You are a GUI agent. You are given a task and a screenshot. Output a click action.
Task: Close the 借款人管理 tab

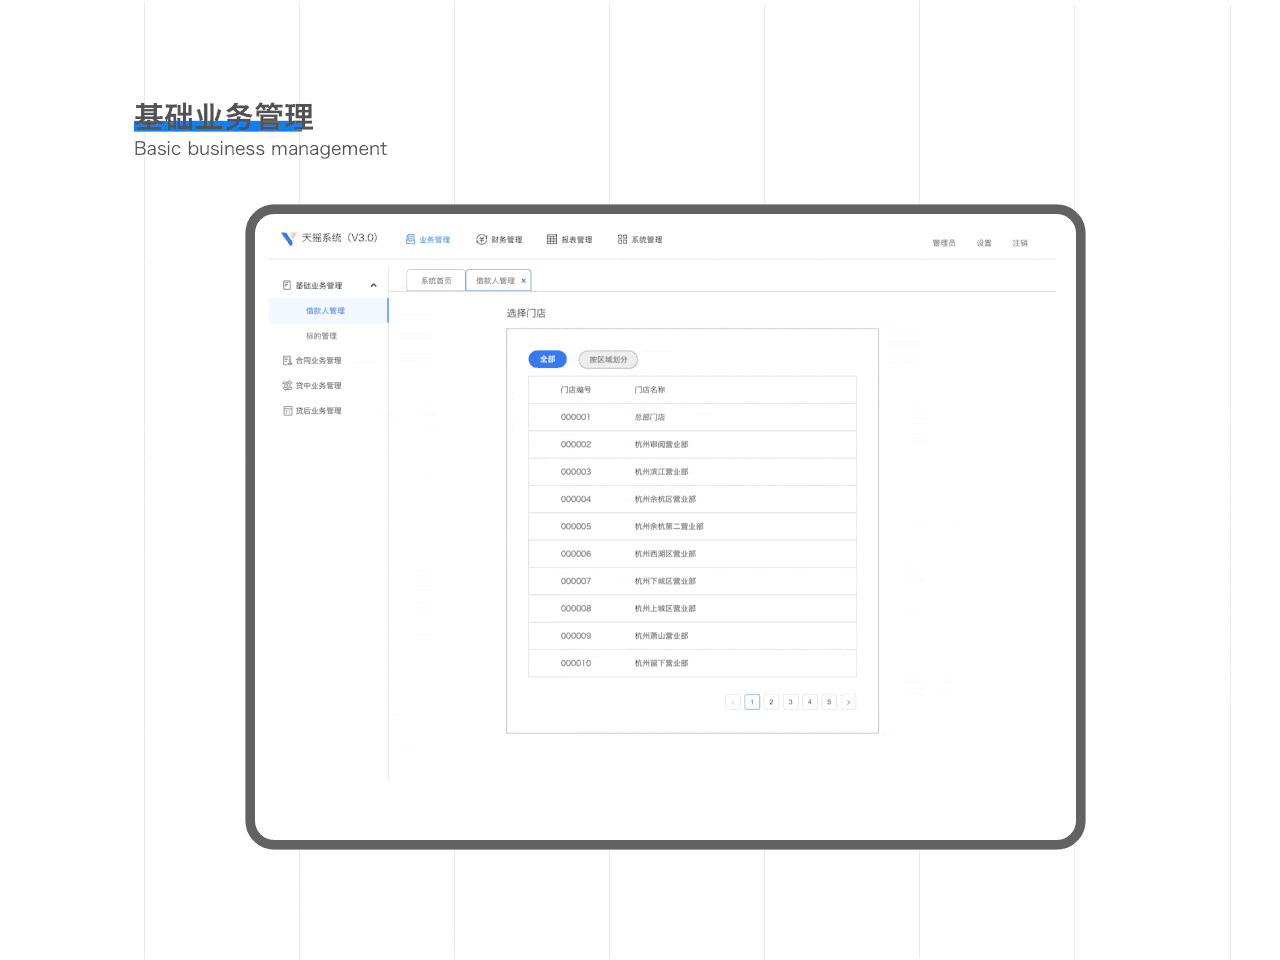click(x=523, y=281)
